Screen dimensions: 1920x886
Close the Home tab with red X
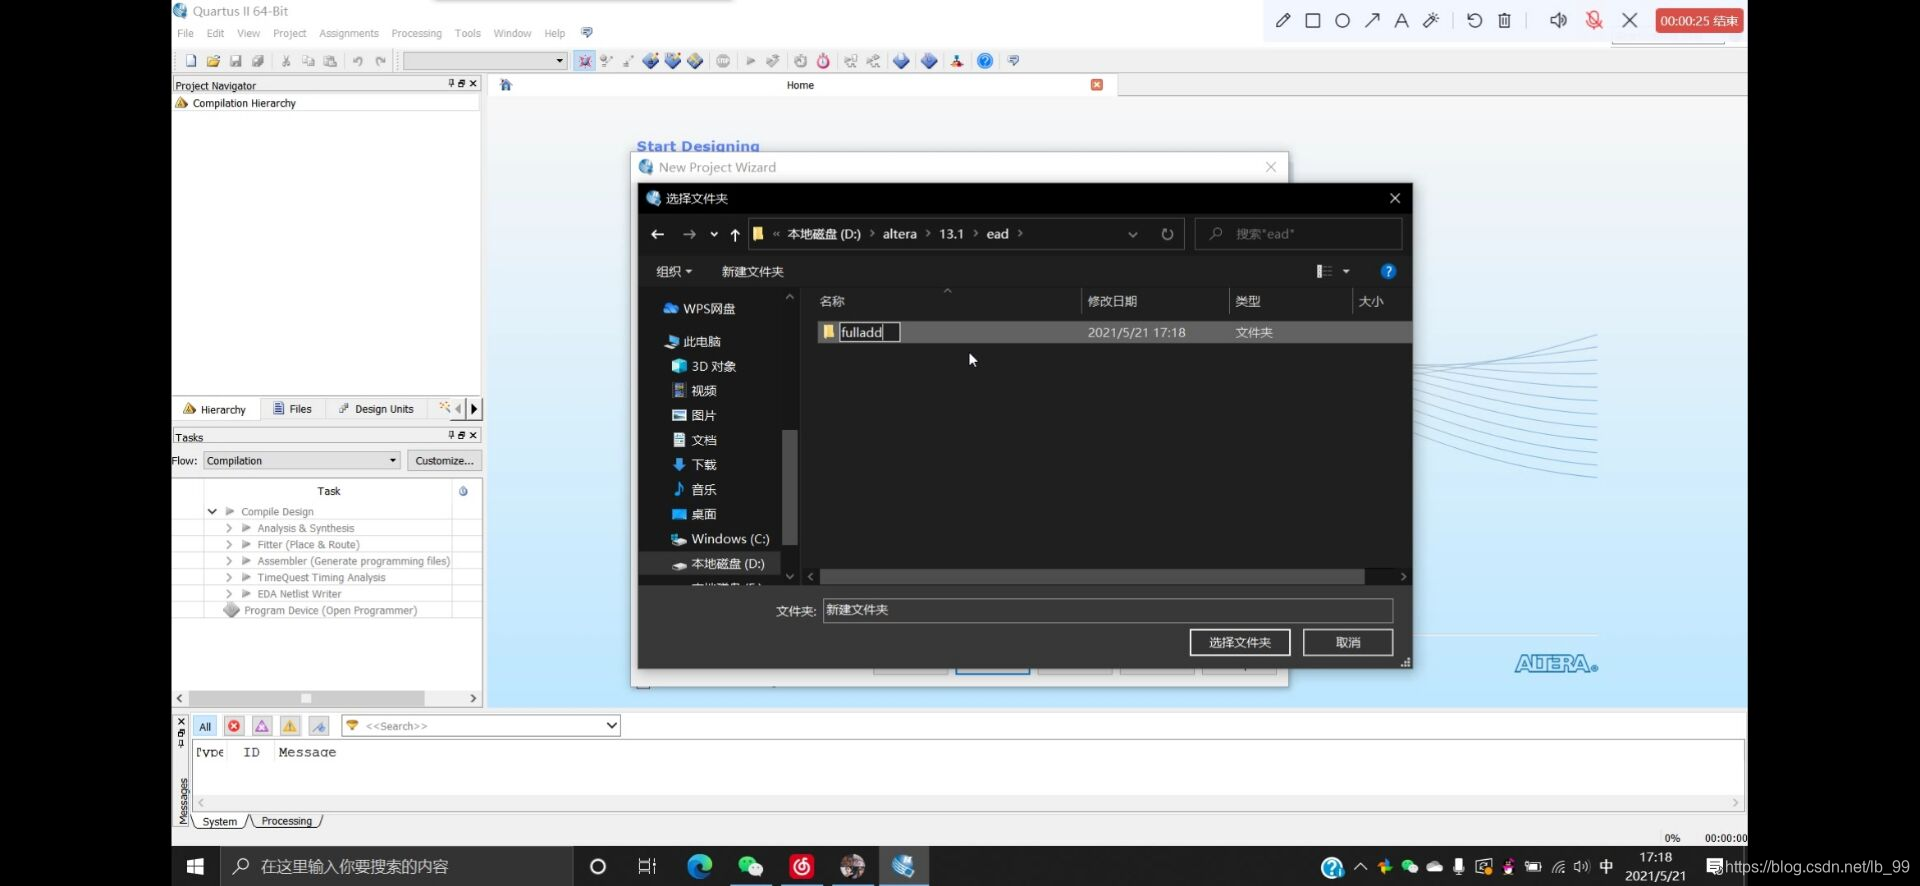click(1097, 85)
